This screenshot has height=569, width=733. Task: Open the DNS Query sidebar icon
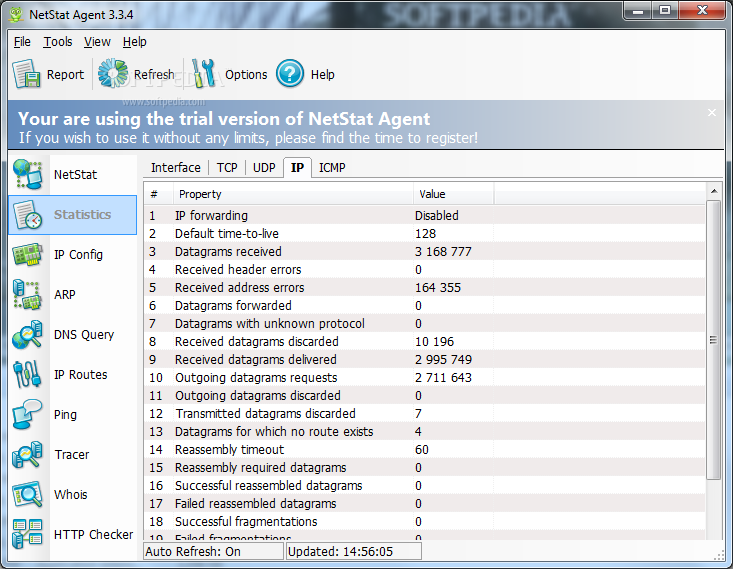(28, 334)
